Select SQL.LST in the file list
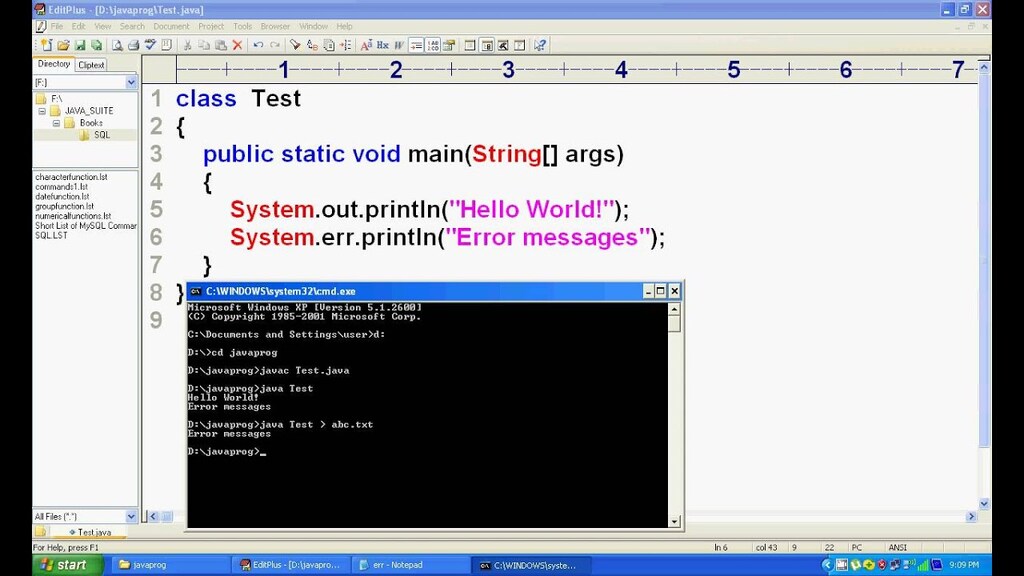Viewport: 1024px width, 576px height. point(52,236)
